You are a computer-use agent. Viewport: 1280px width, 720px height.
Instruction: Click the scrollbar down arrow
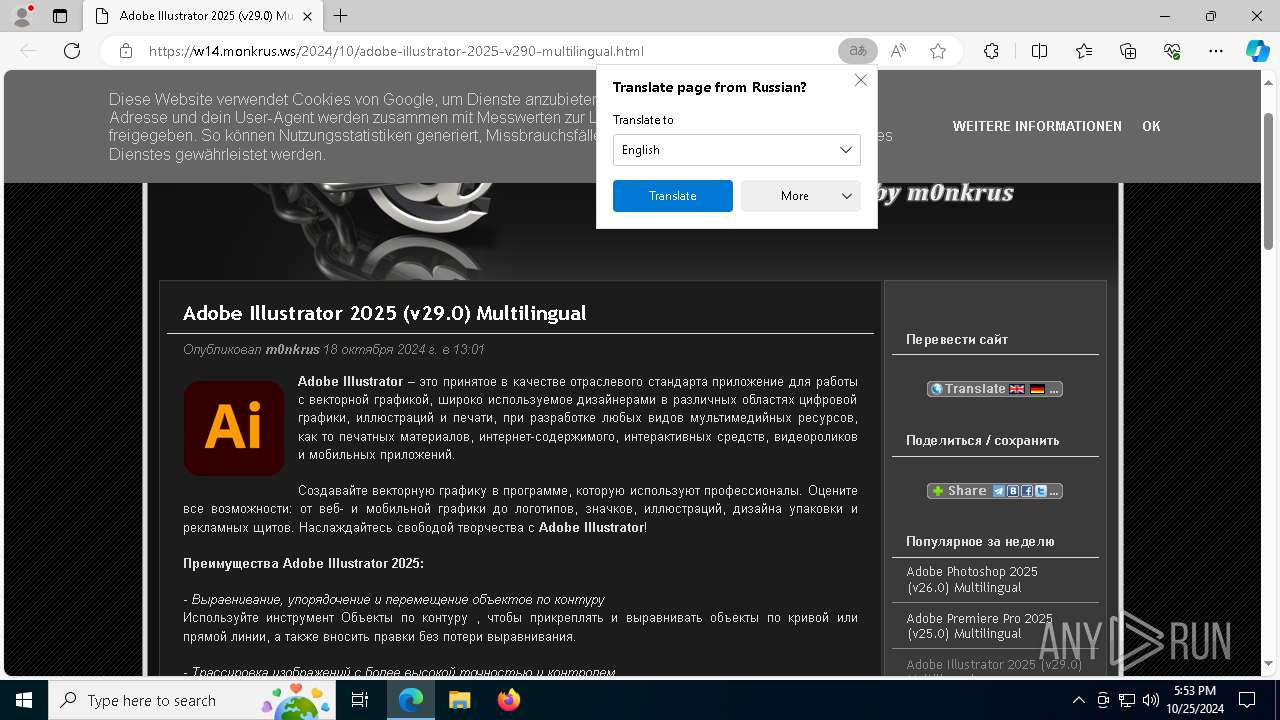[x=1269, y=663]
